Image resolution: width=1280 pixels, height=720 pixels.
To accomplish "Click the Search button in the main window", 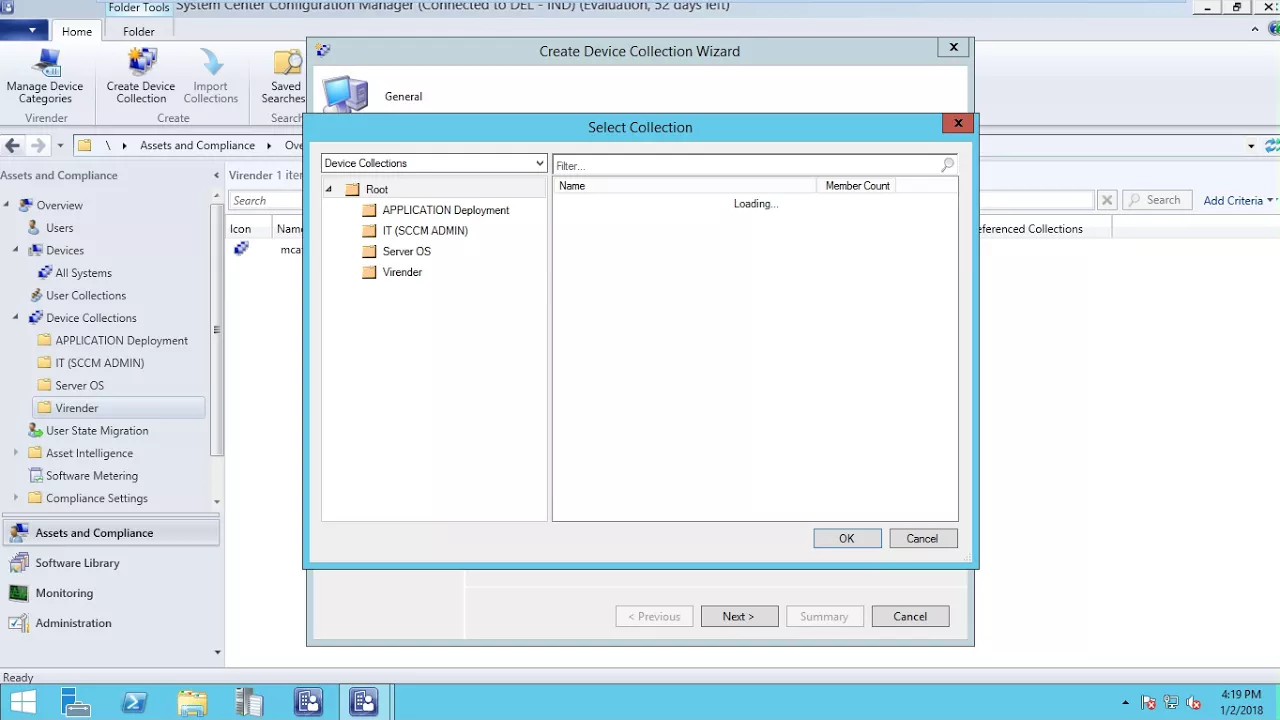I will pyautogui.click(x=1157, y=200).
